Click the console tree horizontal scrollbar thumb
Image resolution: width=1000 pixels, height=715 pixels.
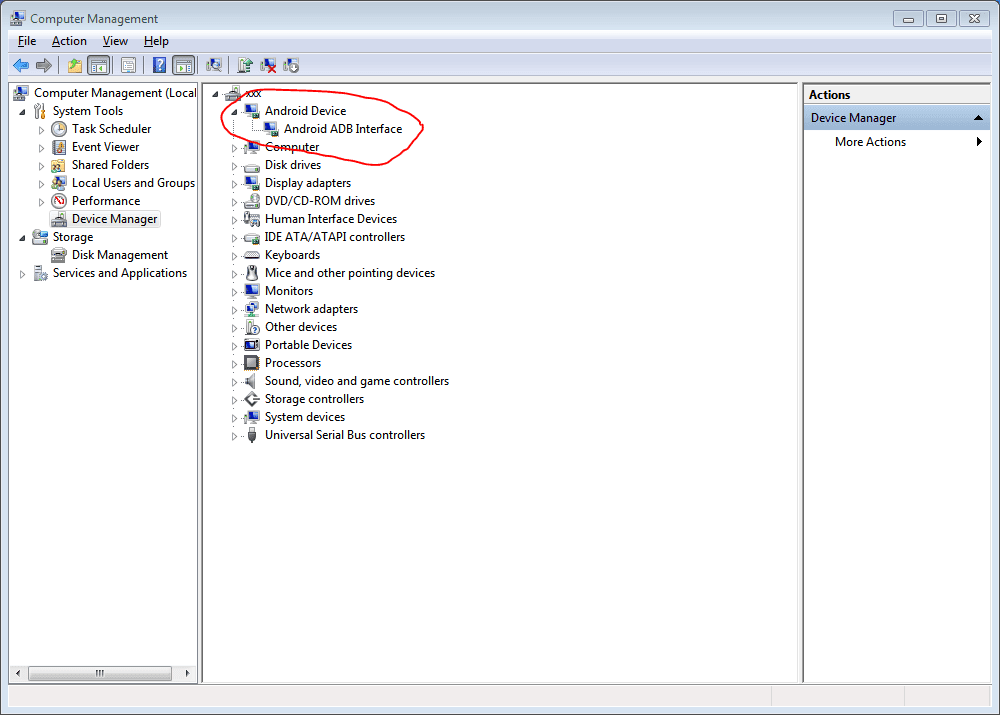coord(99,673)
